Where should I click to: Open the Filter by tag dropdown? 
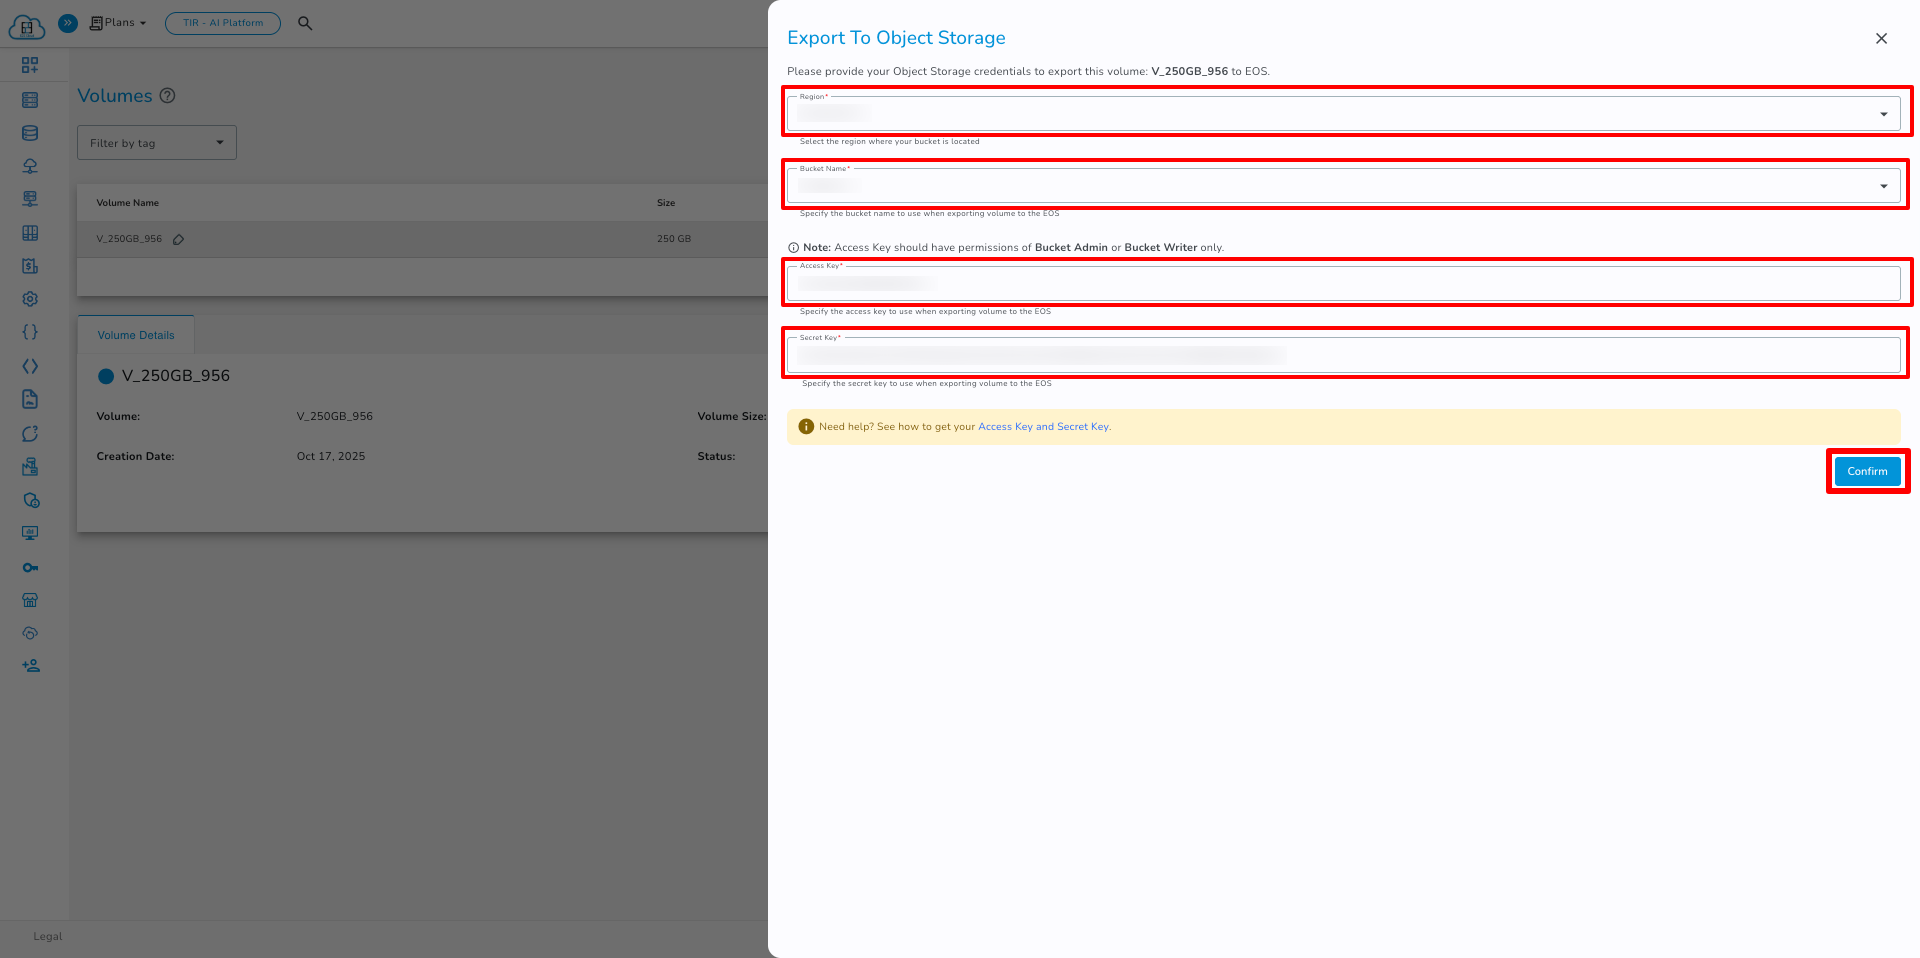point(156,142)
